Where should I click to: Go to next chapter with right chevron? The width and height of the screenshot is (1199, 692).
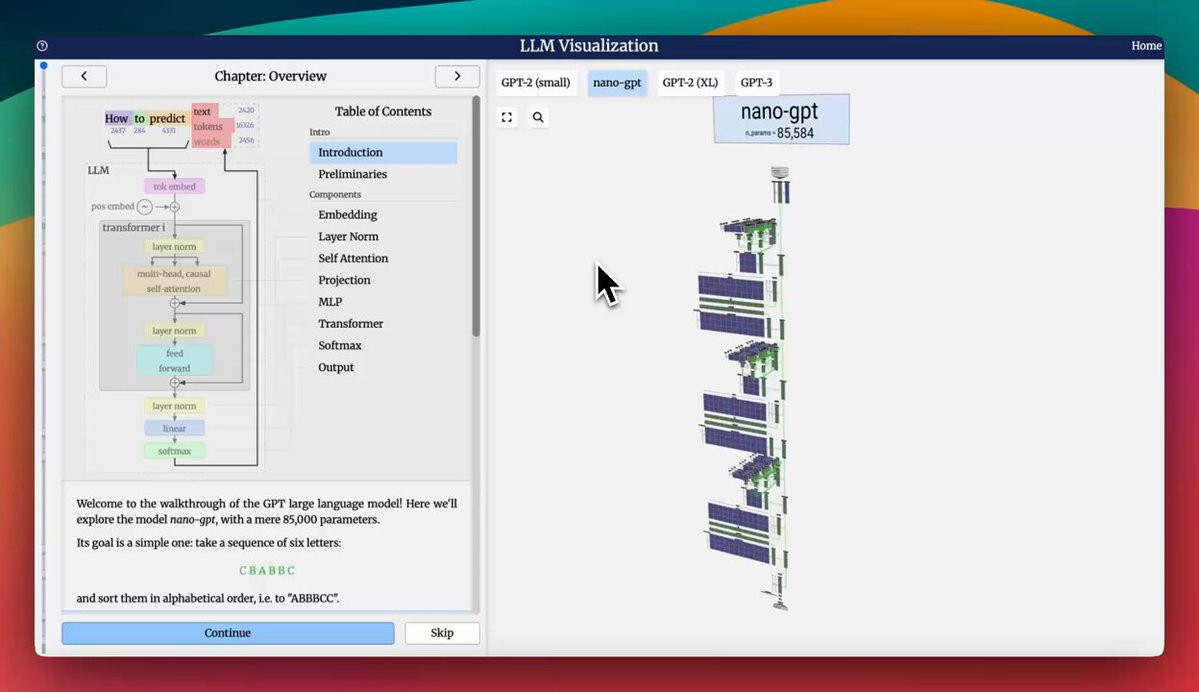point(457,76)
